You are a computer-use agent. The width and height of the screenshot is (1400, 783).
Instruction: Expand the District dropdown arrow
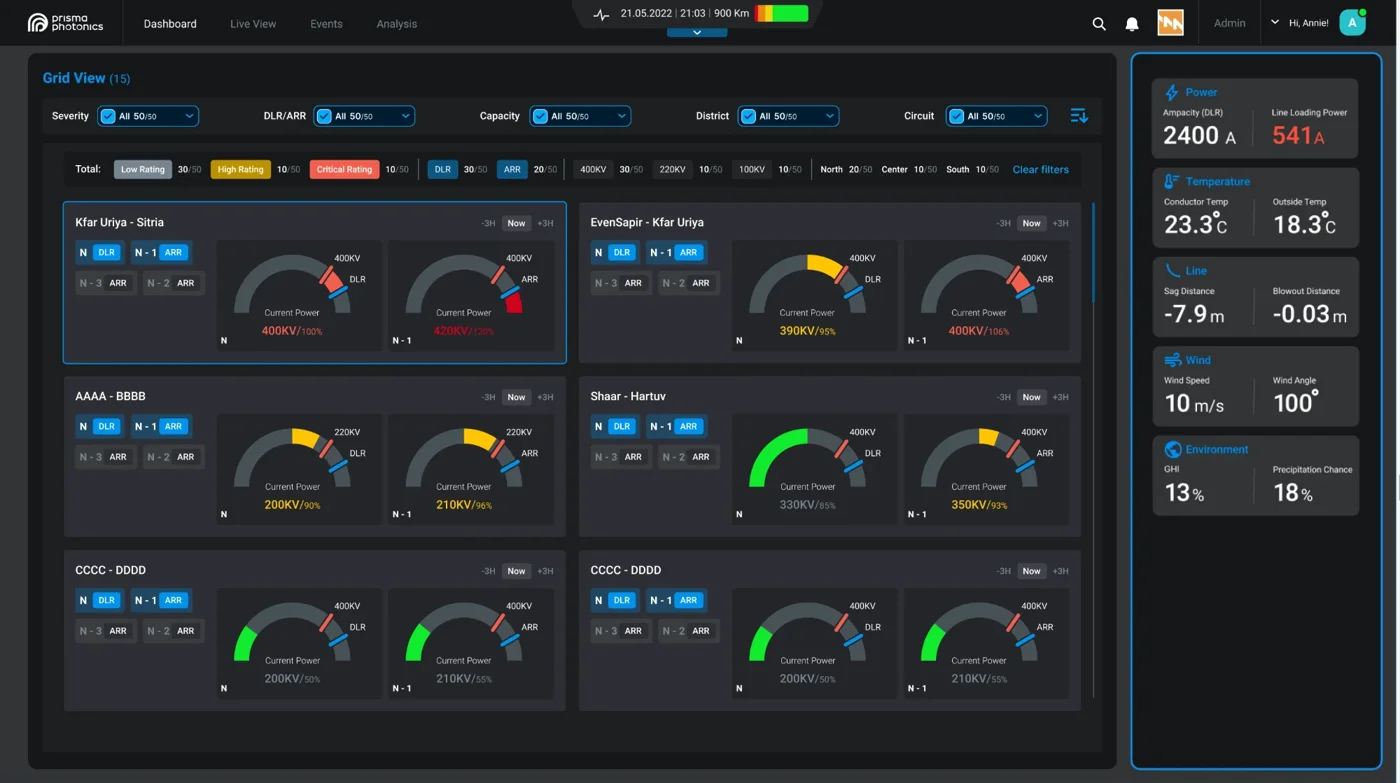coord(829,116)
